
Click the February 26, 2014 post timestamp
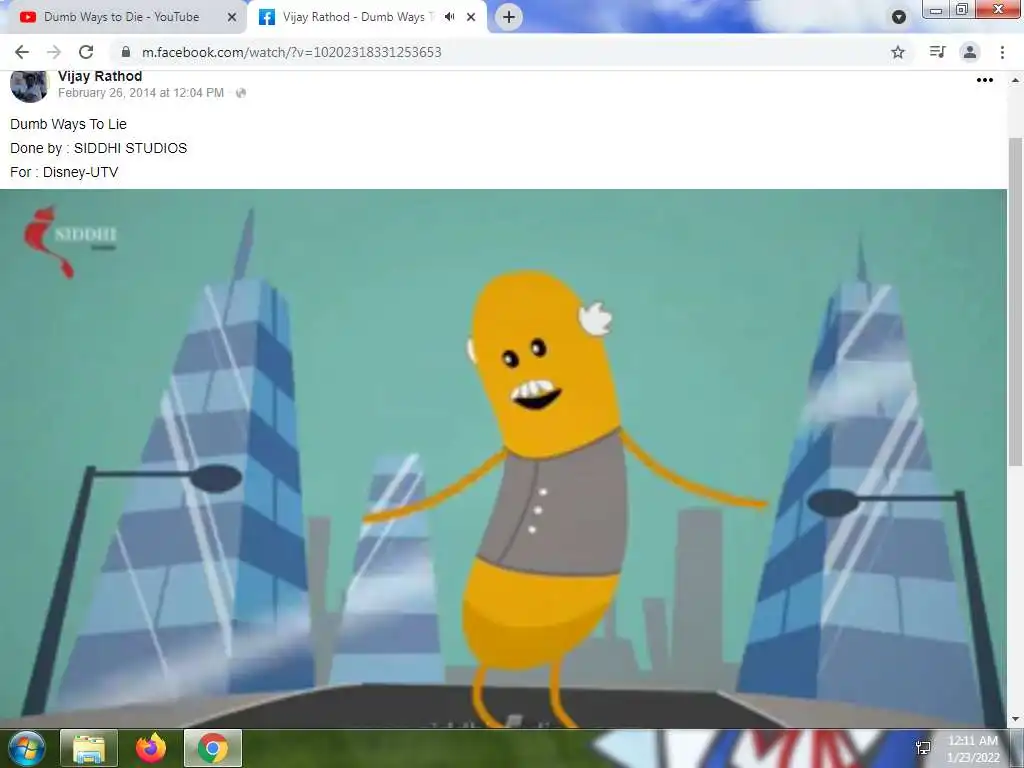(x=141, y=93)
